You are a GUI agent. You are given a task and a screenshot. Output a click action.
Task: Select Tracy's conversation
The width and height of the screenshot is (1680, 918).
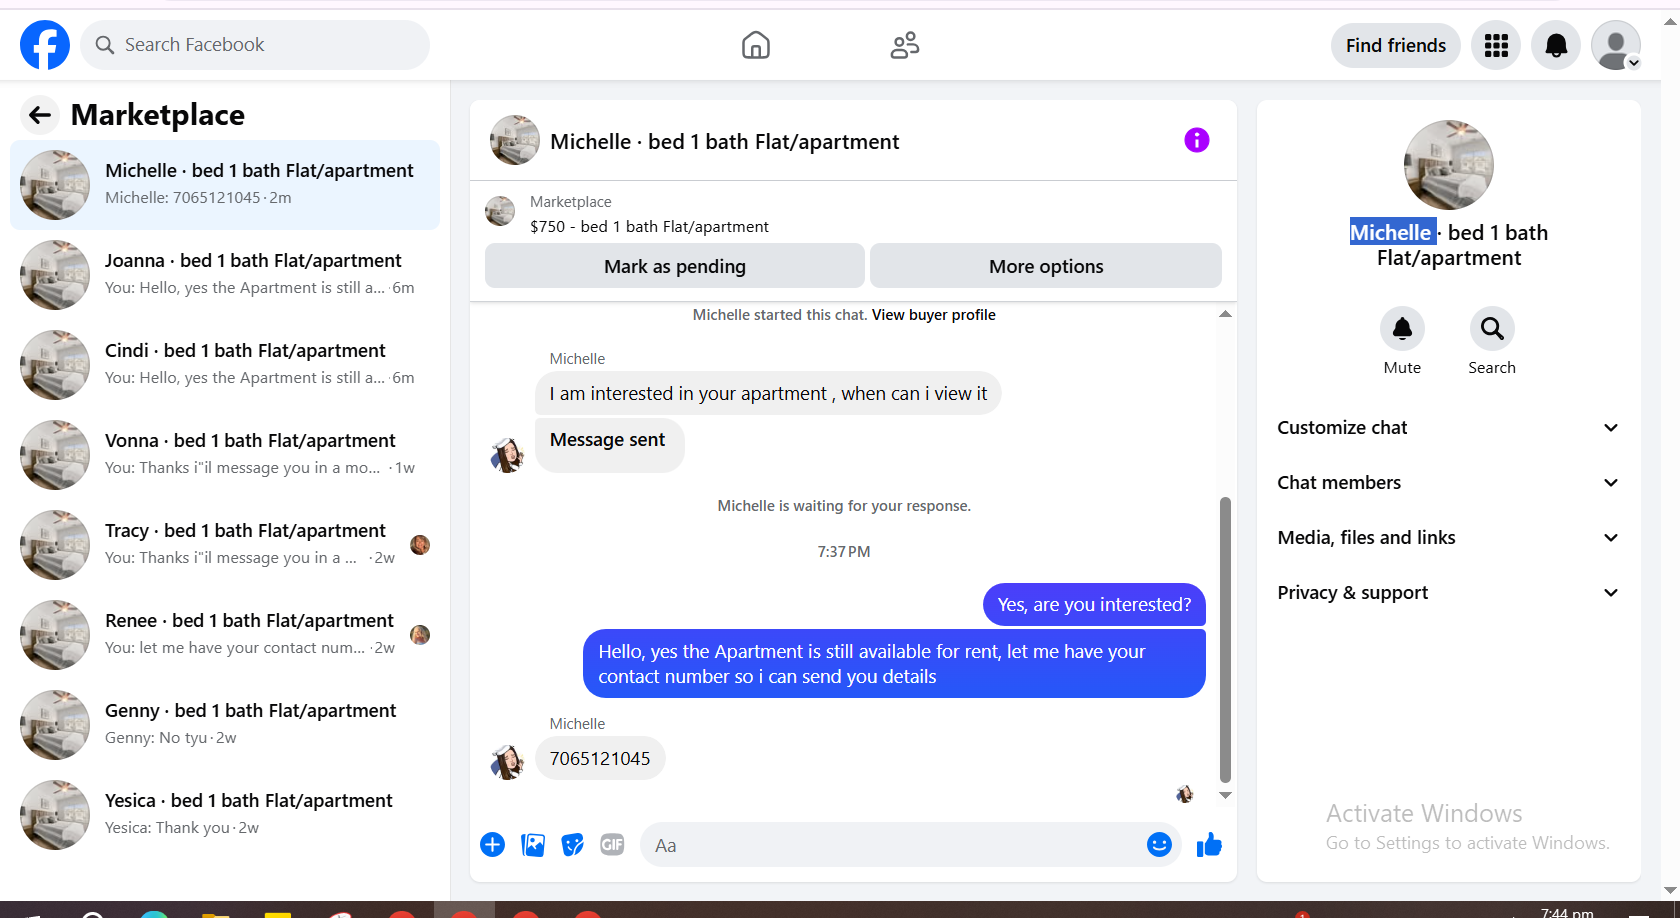click(225, 545)
